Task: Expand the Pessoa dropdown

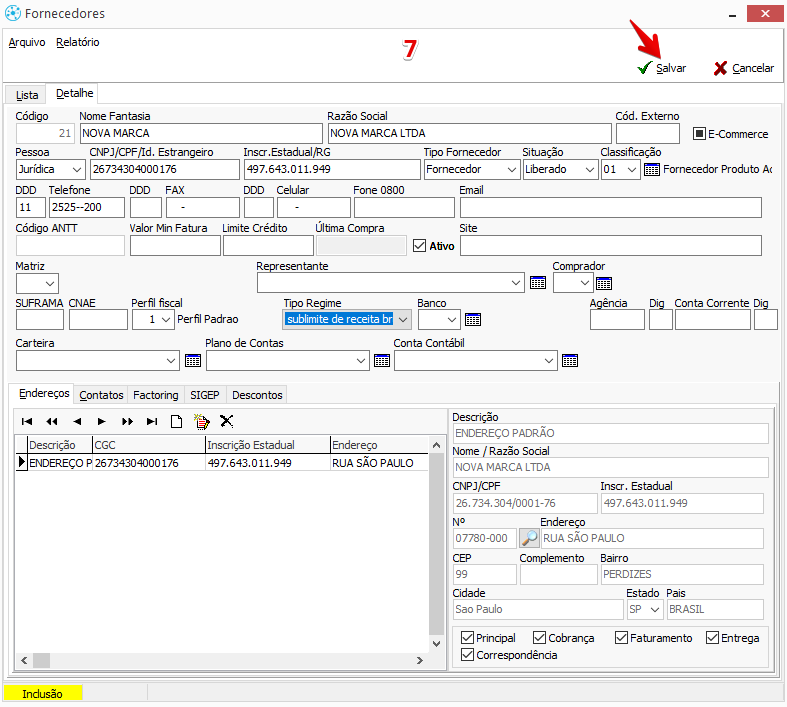Action: [77, 170]
